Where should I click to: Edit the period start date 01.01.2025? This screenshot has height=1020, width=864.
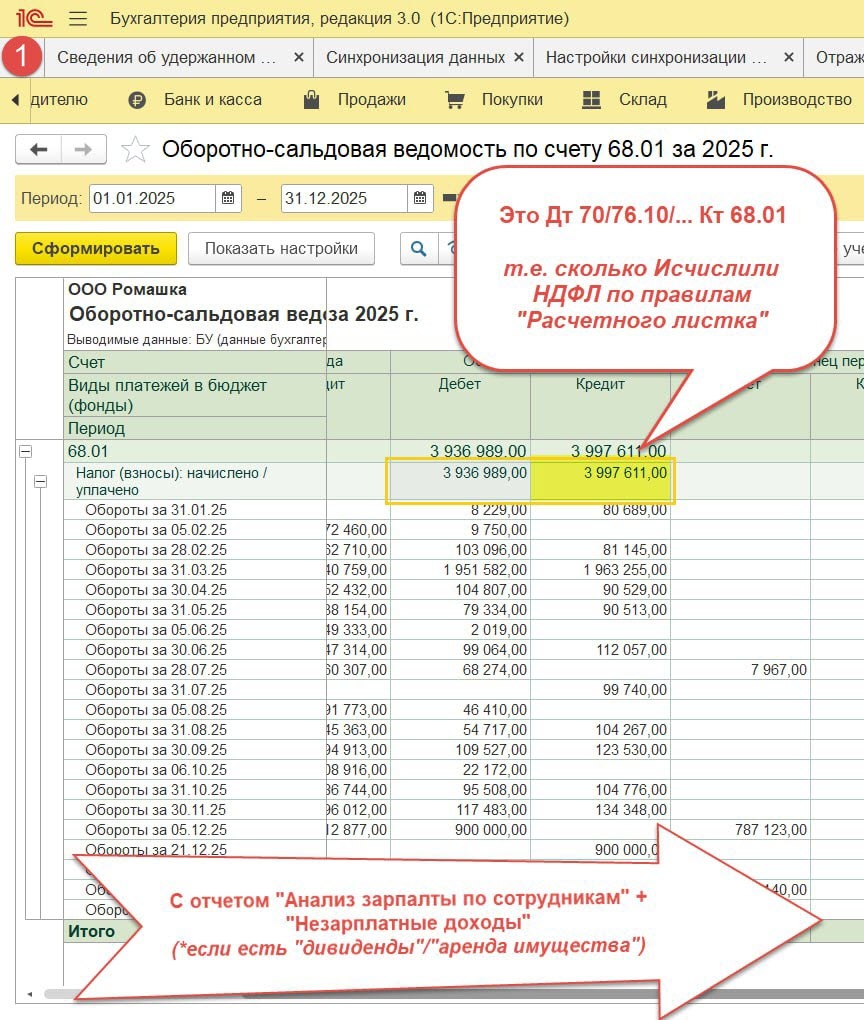point(152,198)
